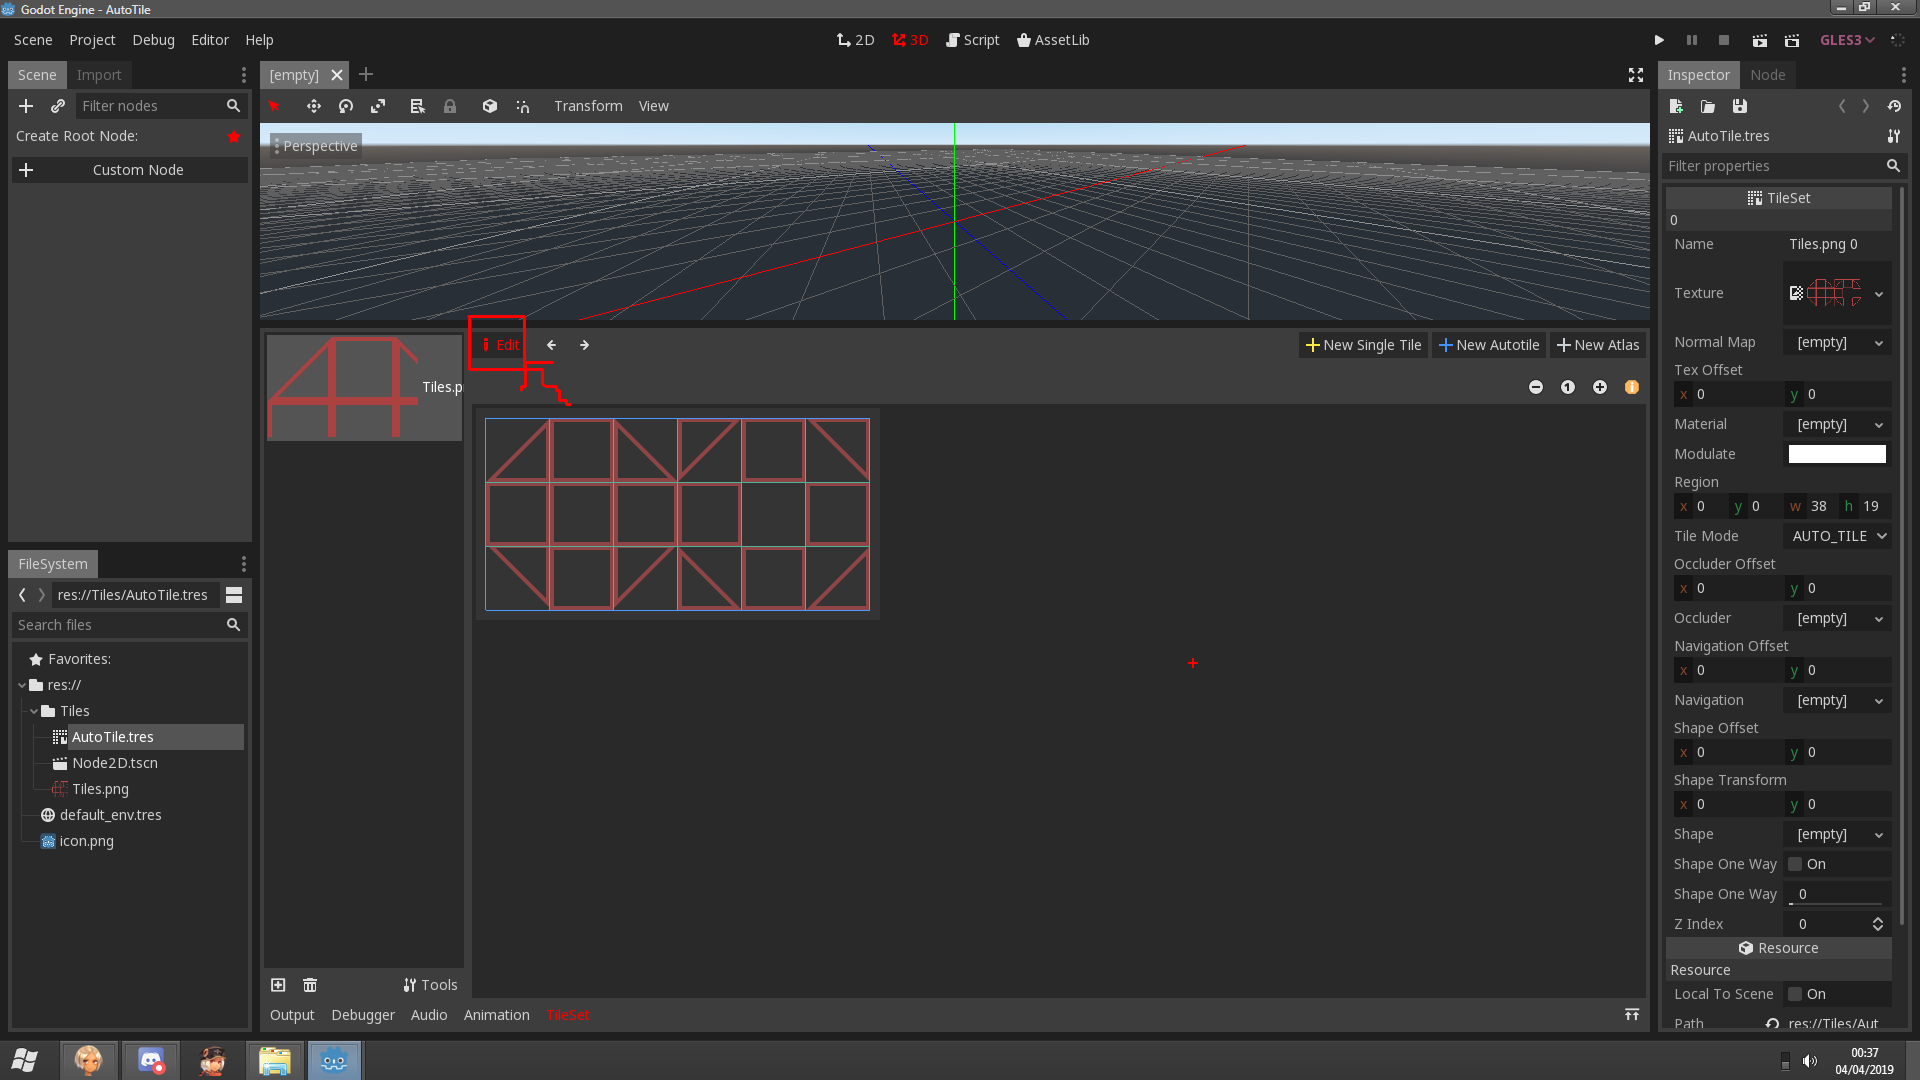Image resolution: width=1920 pixels, height=1080 pixels.
Task: Click the New Autotile button
Action: coord(1489,344)
